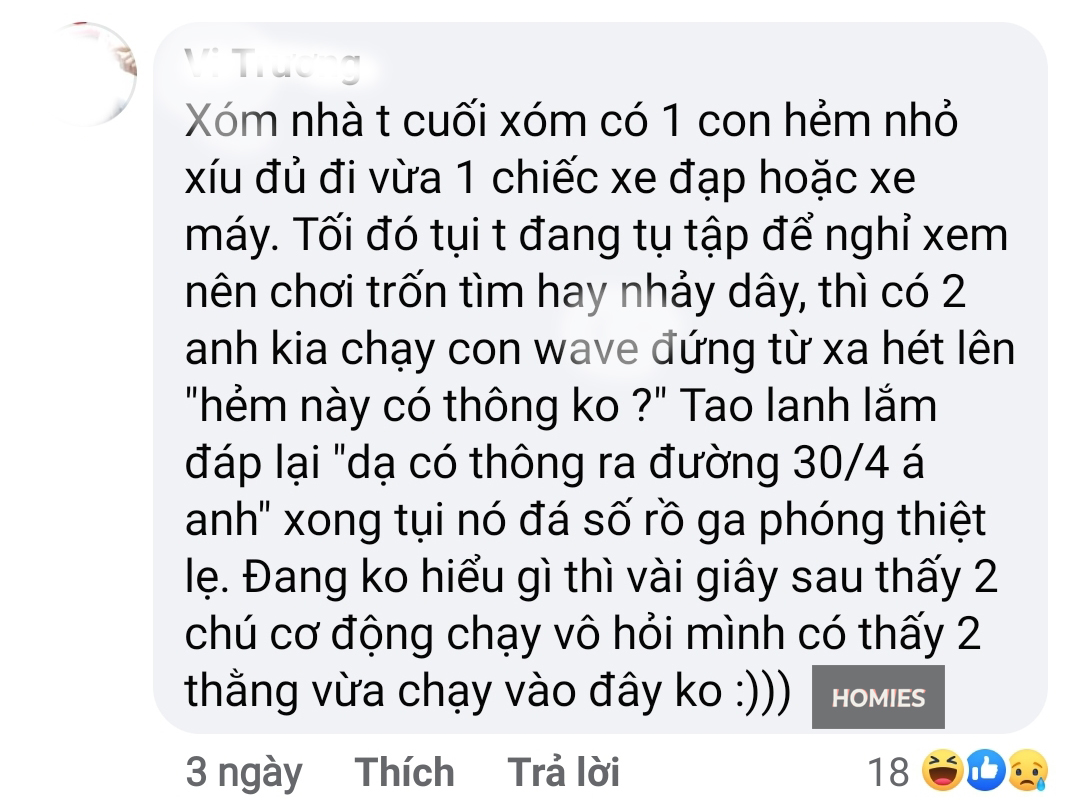
Task: Reply to the comment via Trả lời
Action: 564,771
